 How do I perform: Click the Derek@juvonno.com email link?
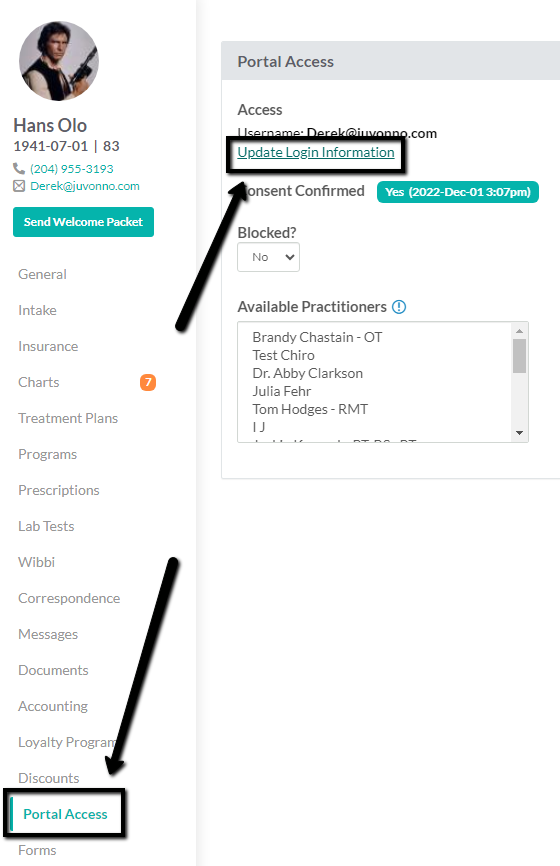coord(85,186)
